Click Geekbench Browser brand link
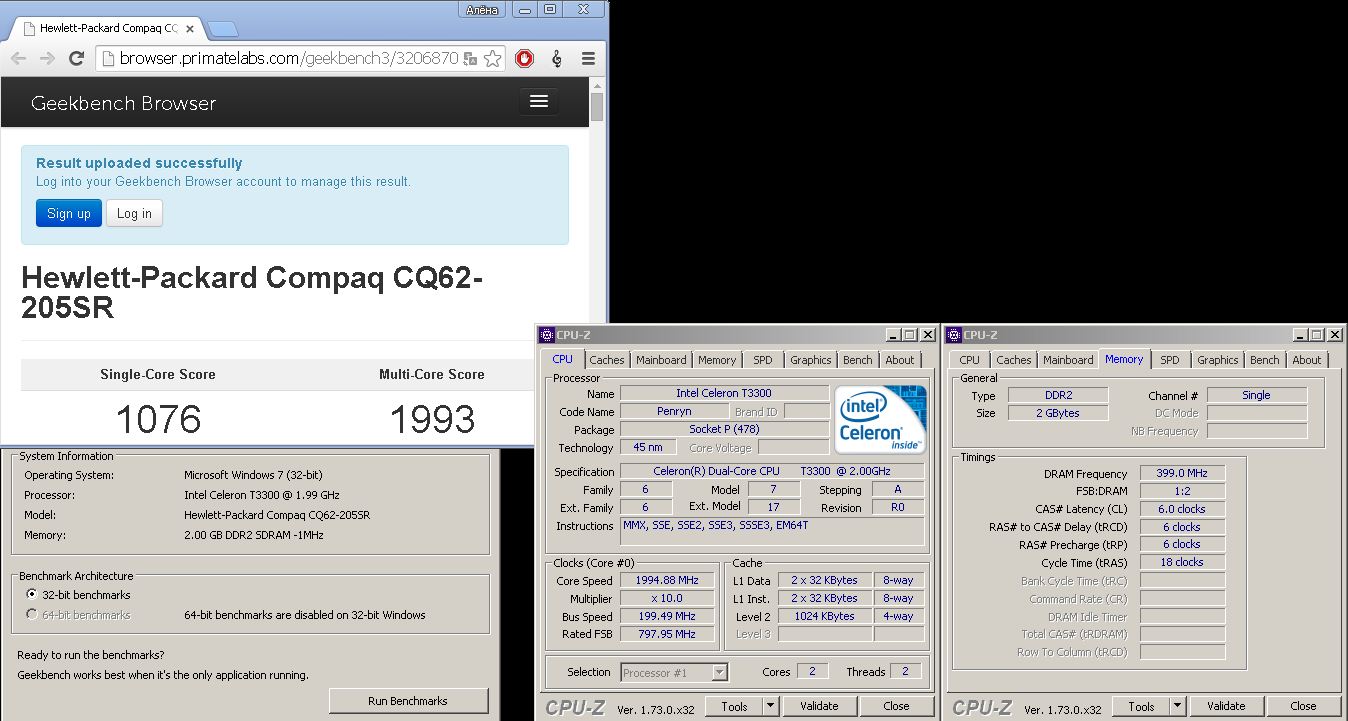 pos(123,103)
